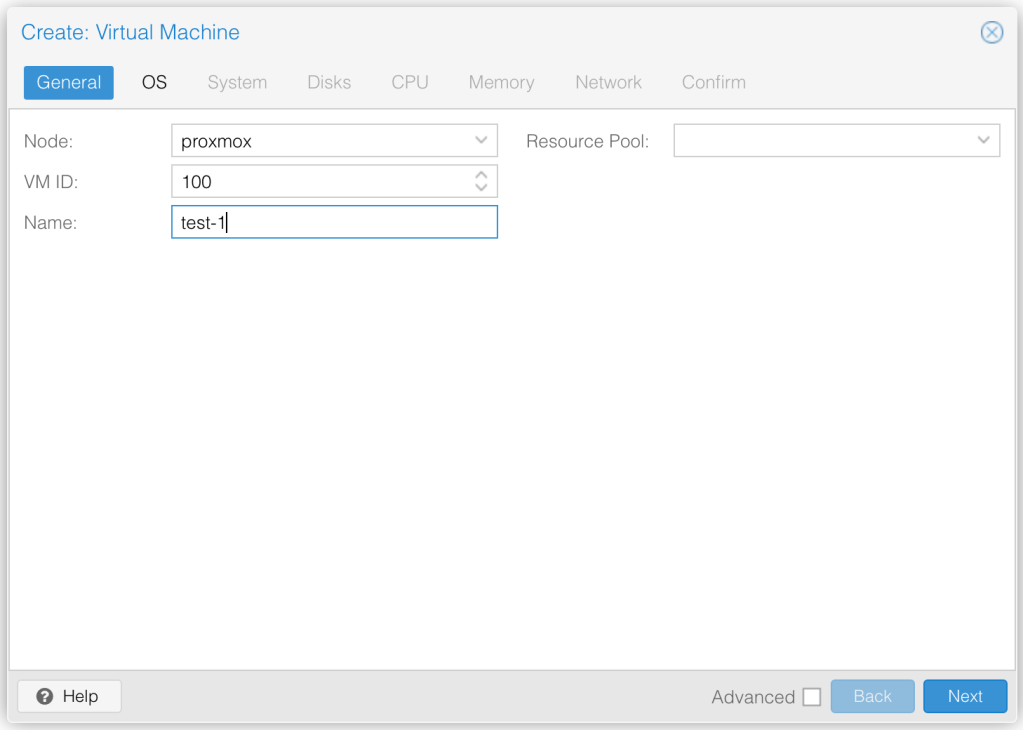Open the Resource Pool dropdown arrow
The width and height of the screenshot is (1023, 730).
click(x=983, y=141)
